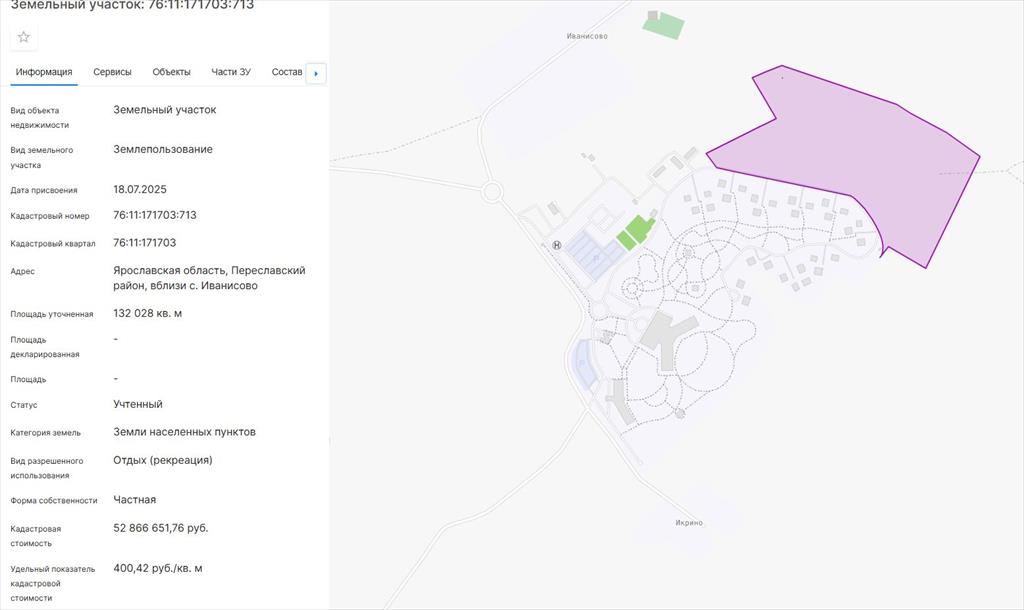
Task: Switch to the Объекты tab
Action: click(x=171, y=72)
